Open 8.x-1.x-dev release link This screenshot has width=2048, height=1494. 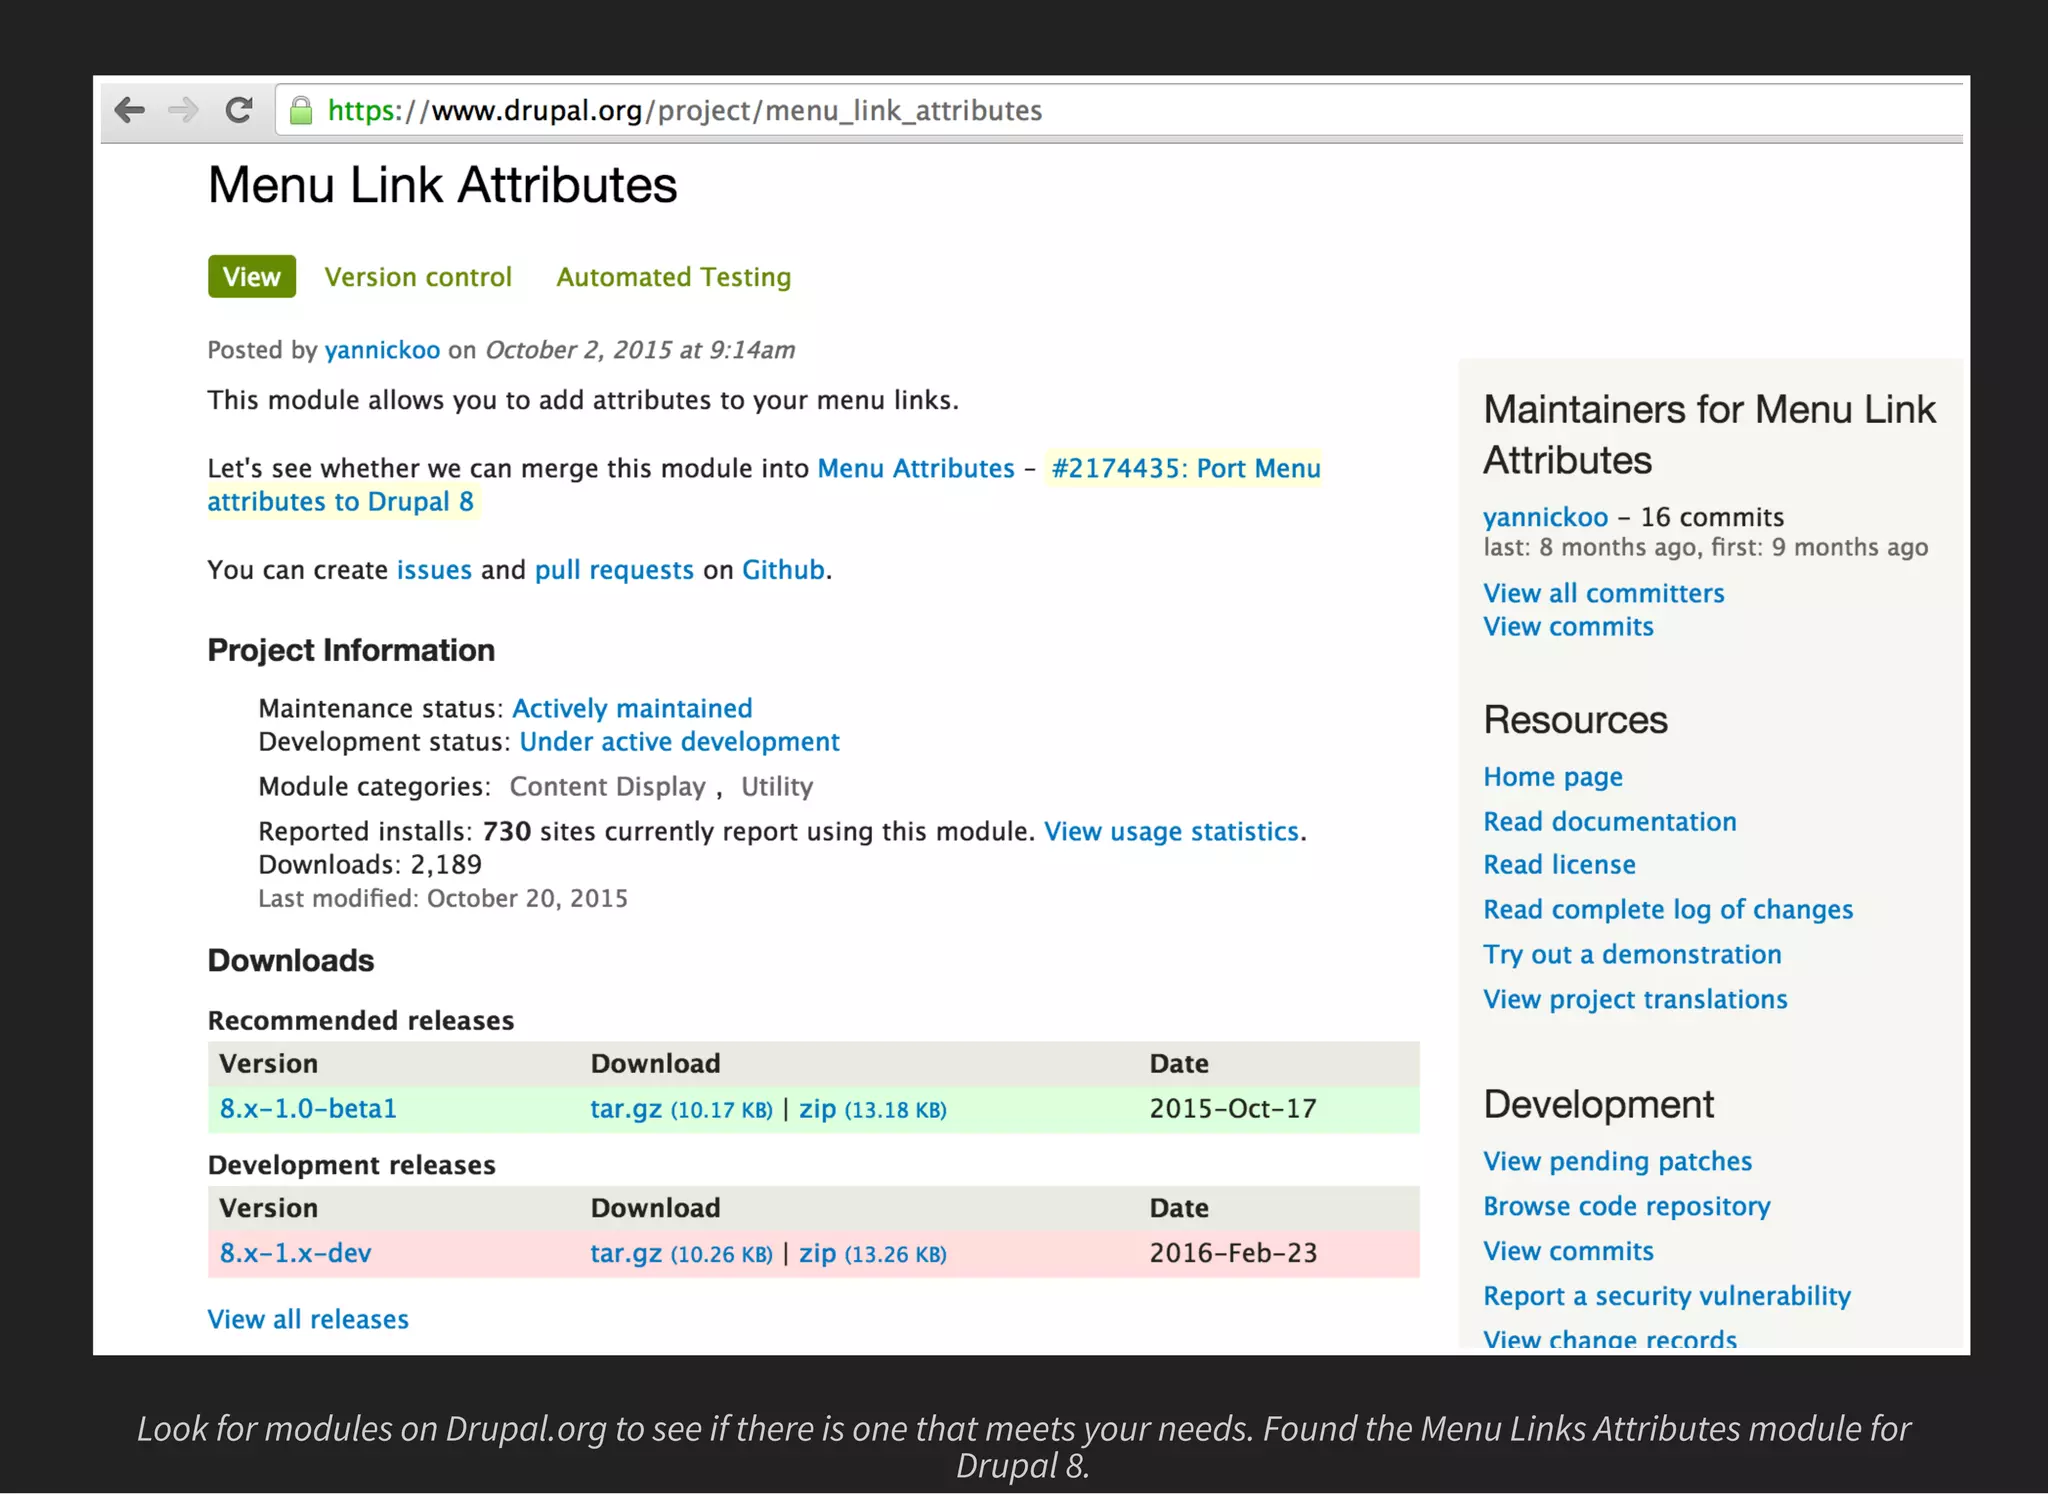pyautogui.click(x=295, y=1253)
